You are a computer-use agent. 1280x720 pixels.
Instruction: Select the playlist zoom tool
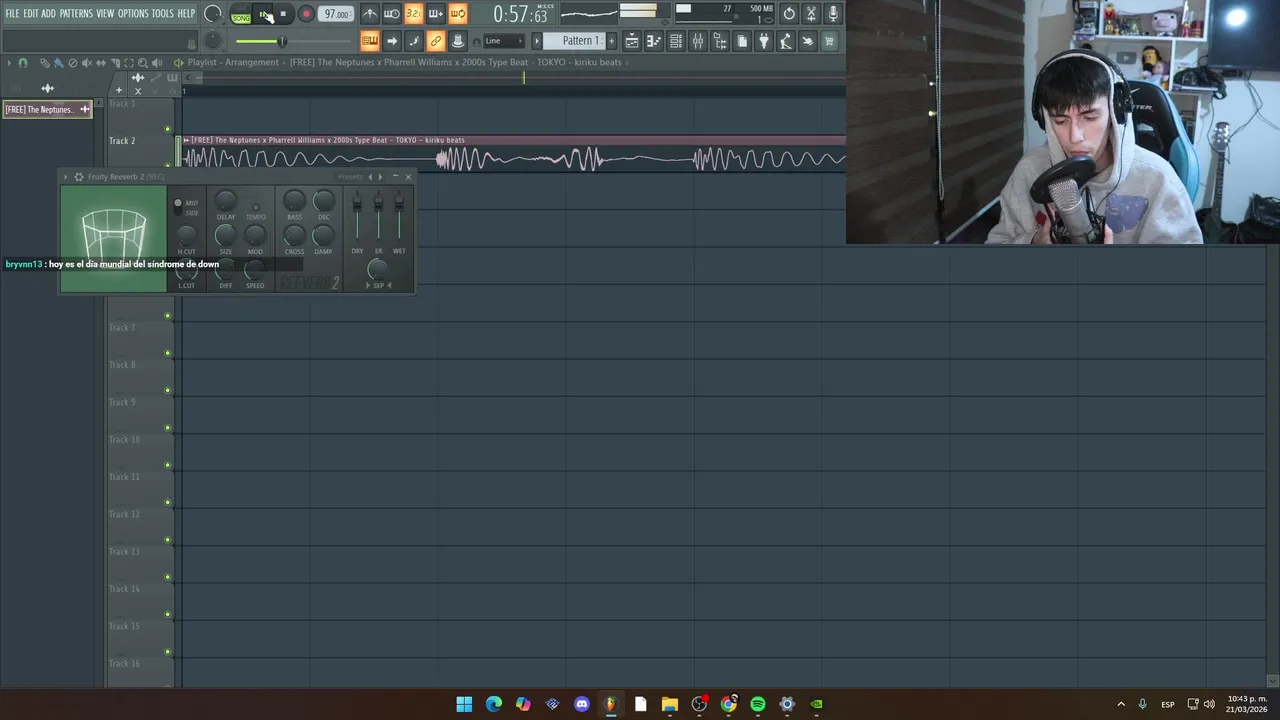click(142, 63)
